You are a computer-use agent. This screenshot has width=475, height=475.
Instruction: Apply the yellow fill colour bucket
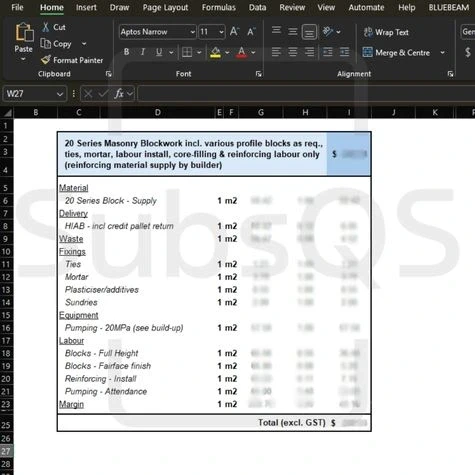[215, 52]
